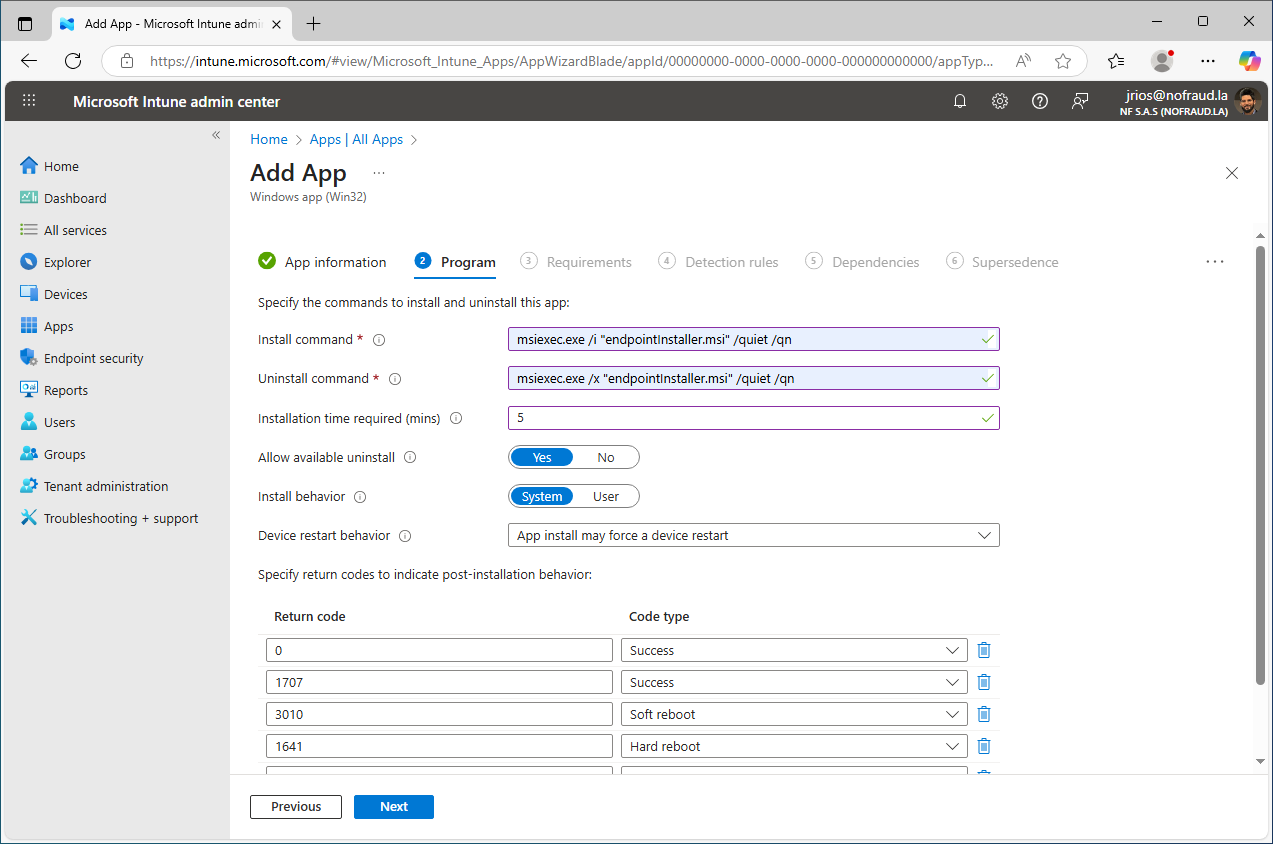Select the Program step tab
Screen dimensions: 1273x844
455,262
